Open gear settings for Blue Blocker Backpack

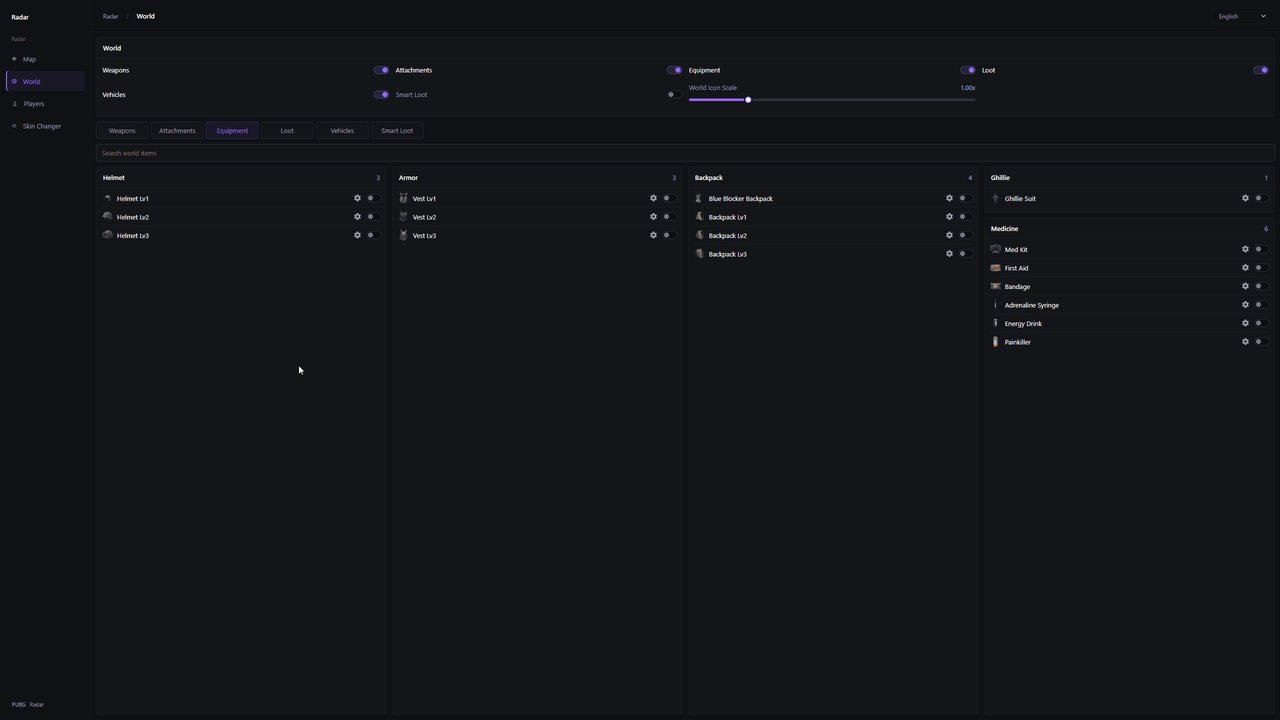949,198
